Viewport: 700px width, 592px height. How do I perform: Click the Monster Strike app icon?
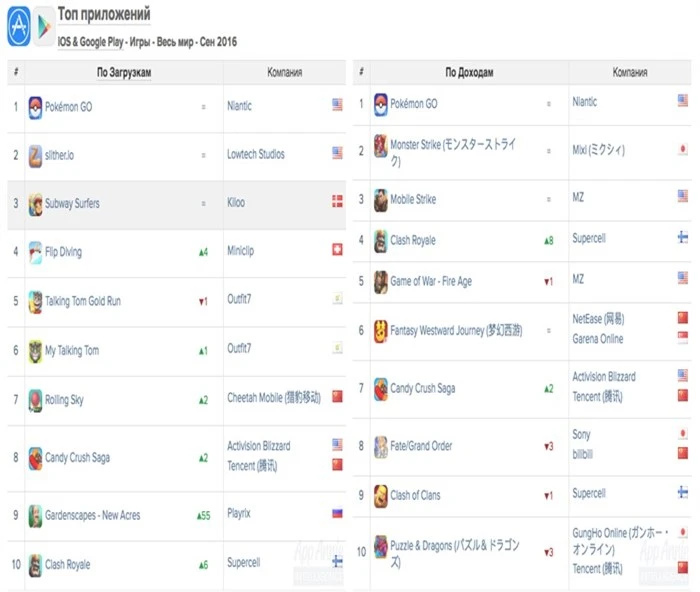coord(381,146)
